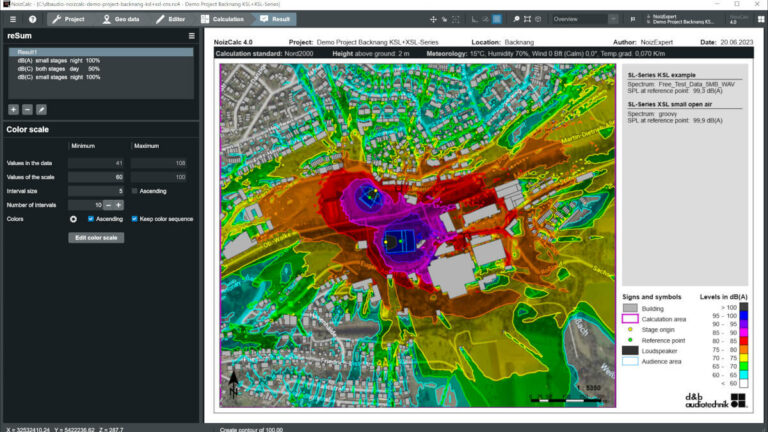Edit selected result with pencil icon

click(x=42, y=110)
